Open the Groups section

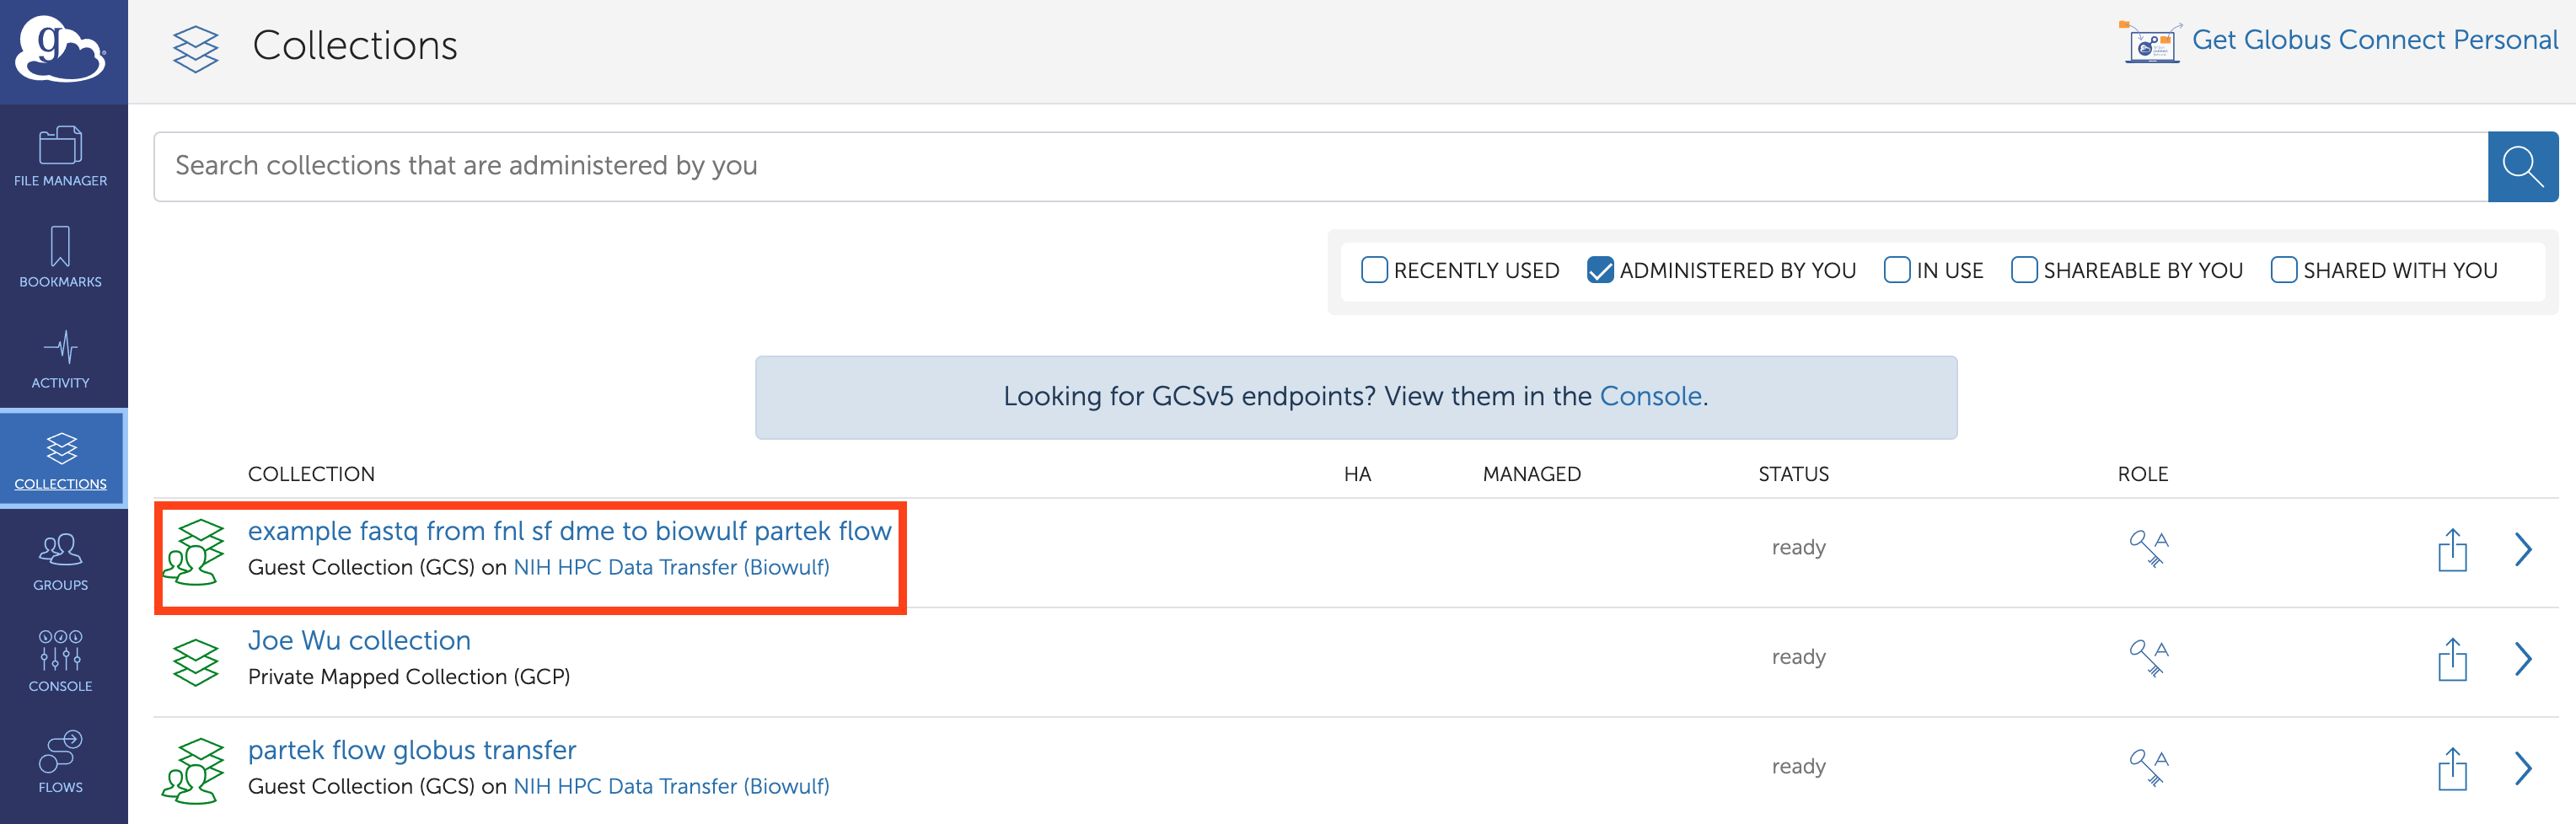[x=61, y=561]
